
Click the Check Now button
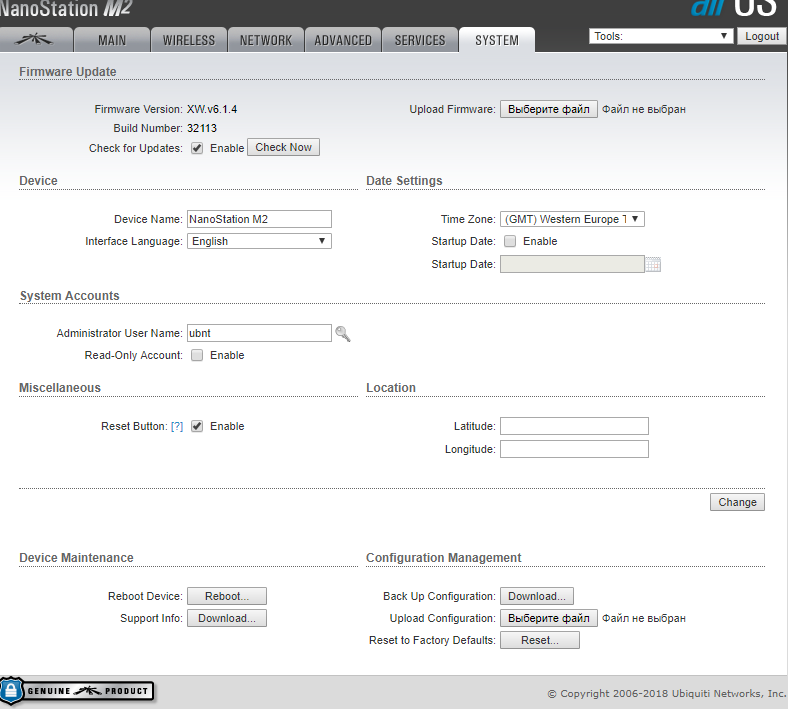(x=283, y=147)
